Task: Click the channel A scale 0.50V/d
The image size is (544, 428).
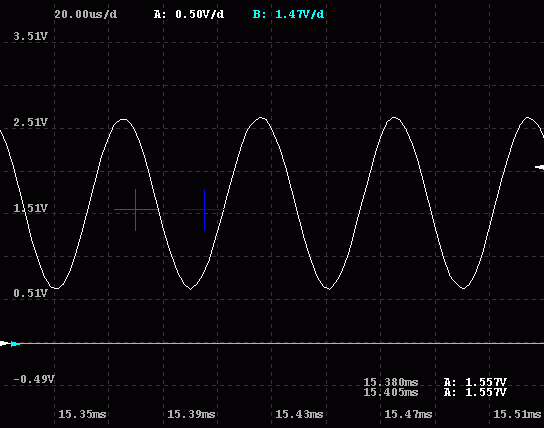Action: [189, 14]
